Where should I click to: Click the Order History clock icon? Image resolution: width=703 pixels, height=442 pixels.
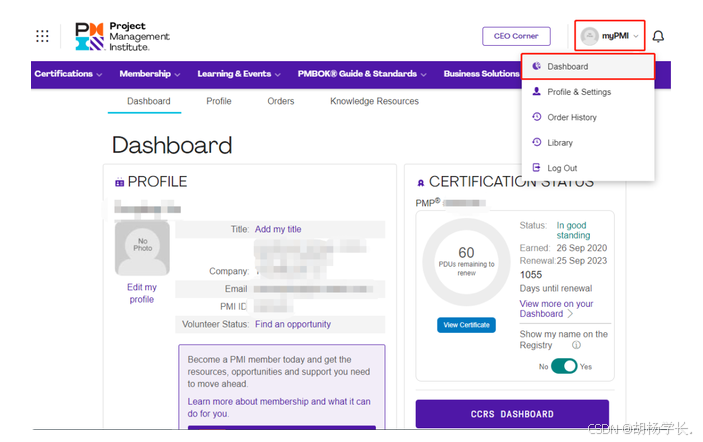[536, 117]
